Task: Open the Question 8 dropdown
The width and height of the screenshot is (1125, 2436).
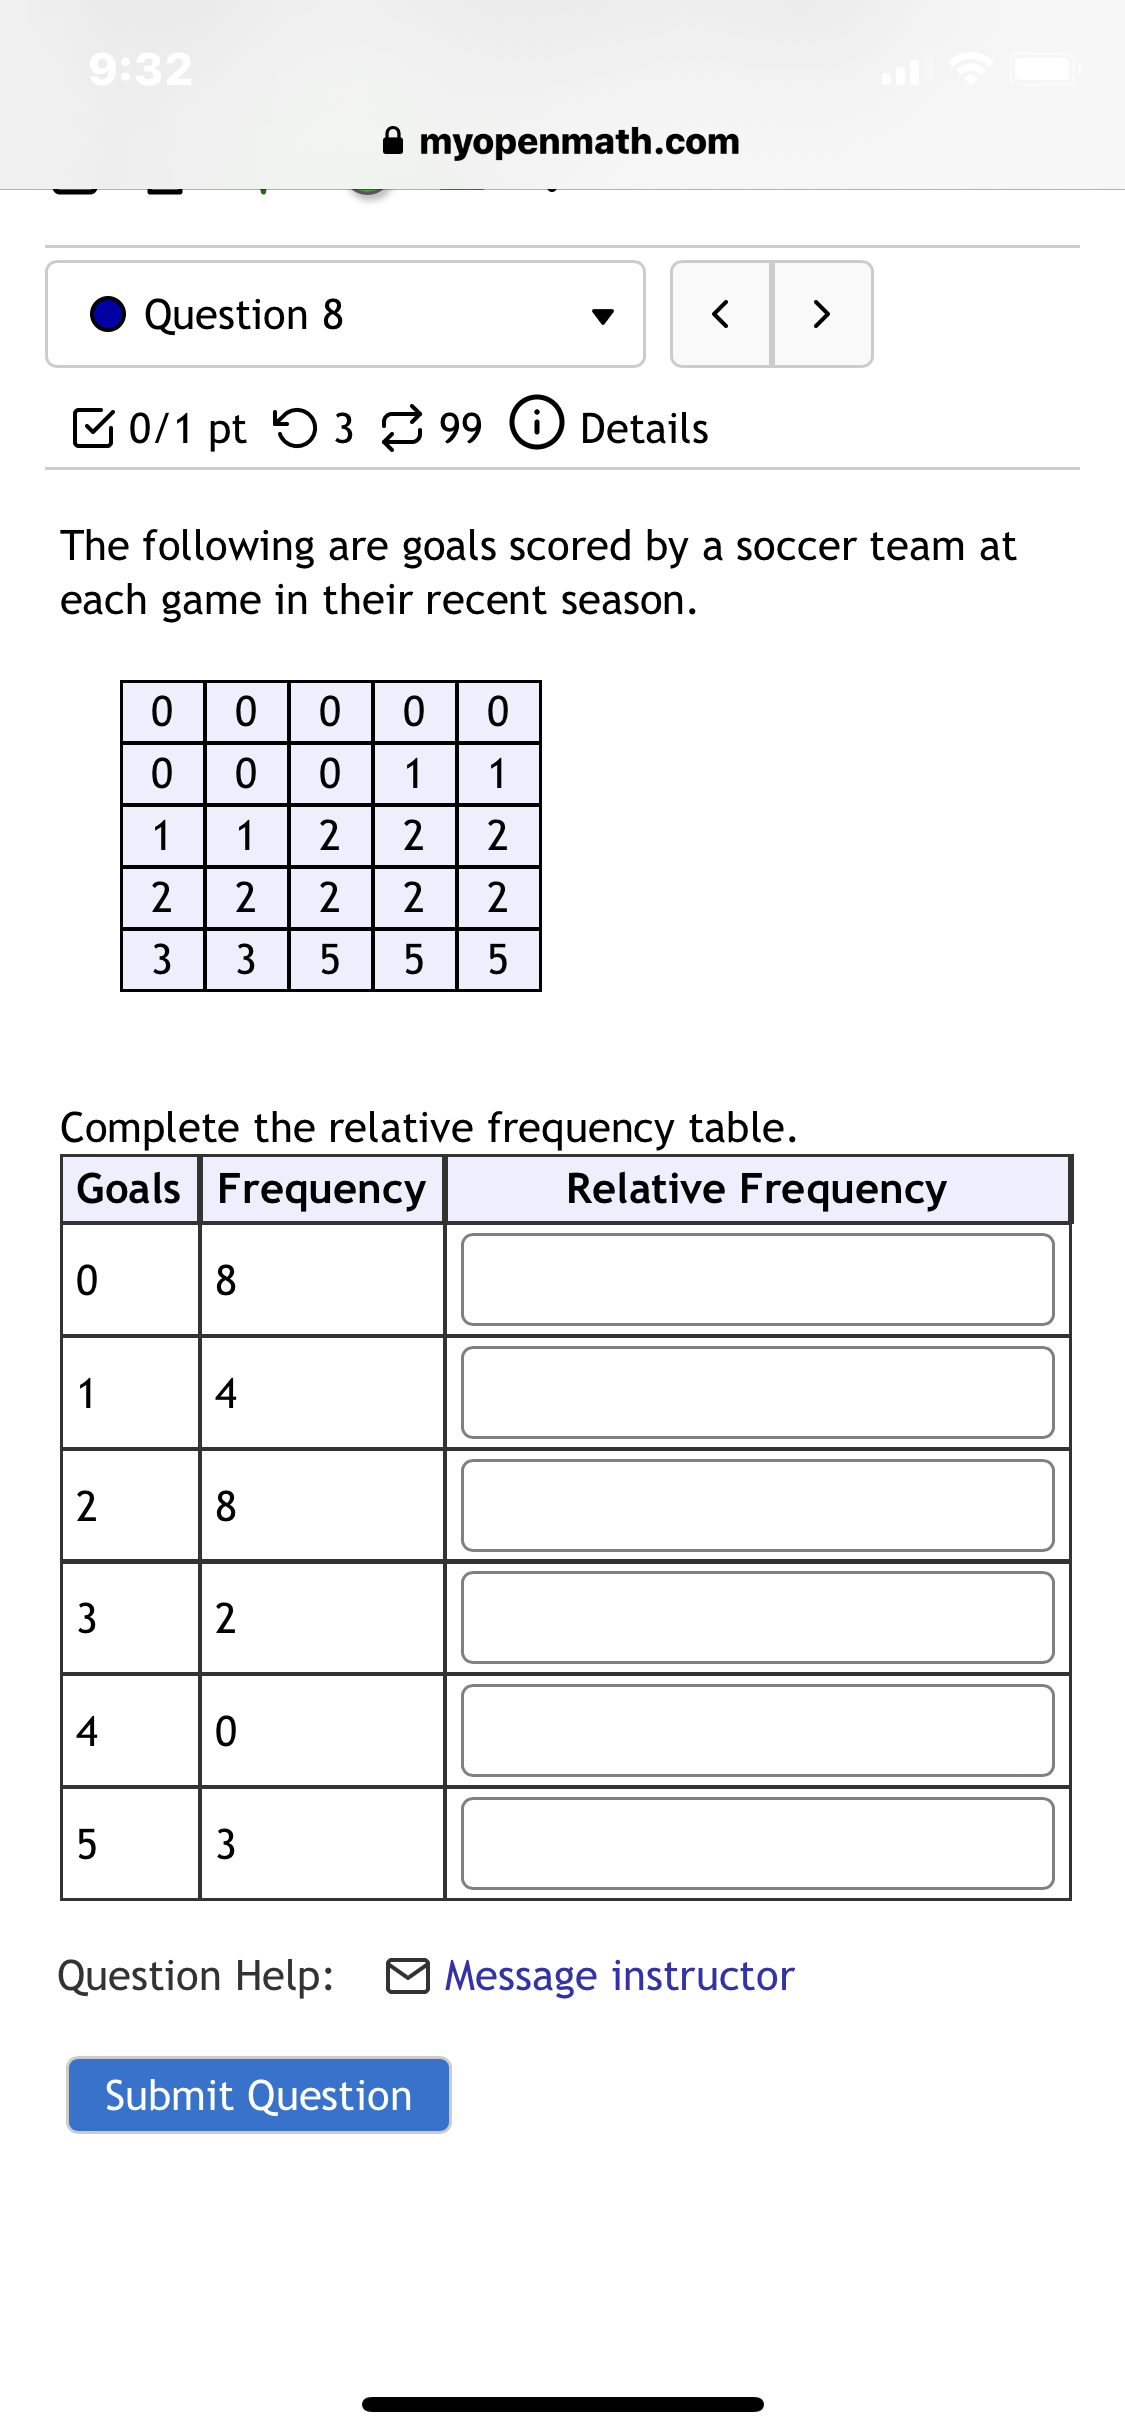Action: [605, 315]
